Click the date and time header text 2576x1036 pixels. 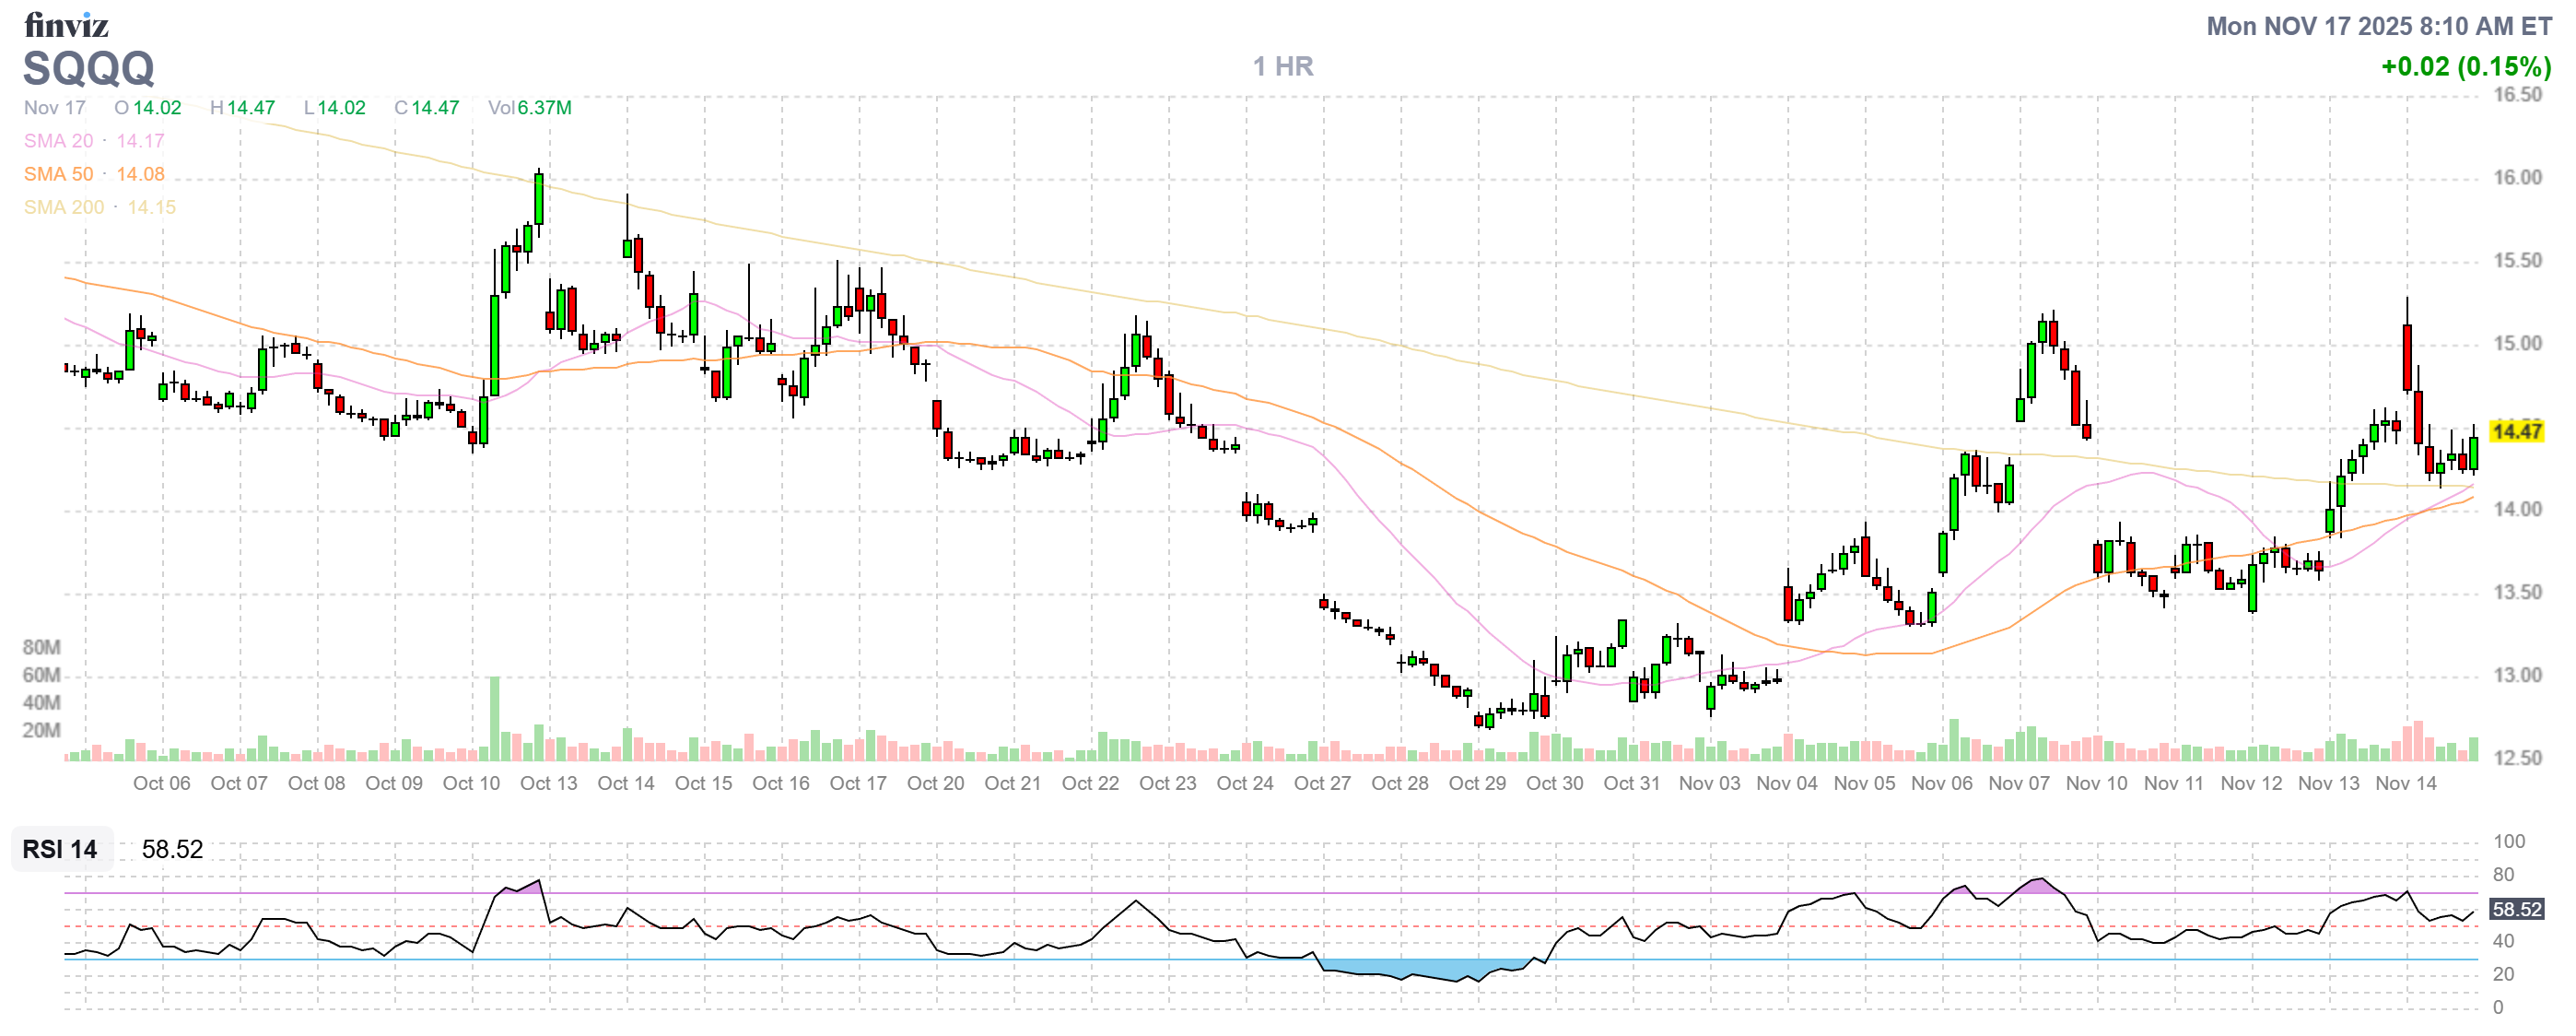(x=2378, y=26)
